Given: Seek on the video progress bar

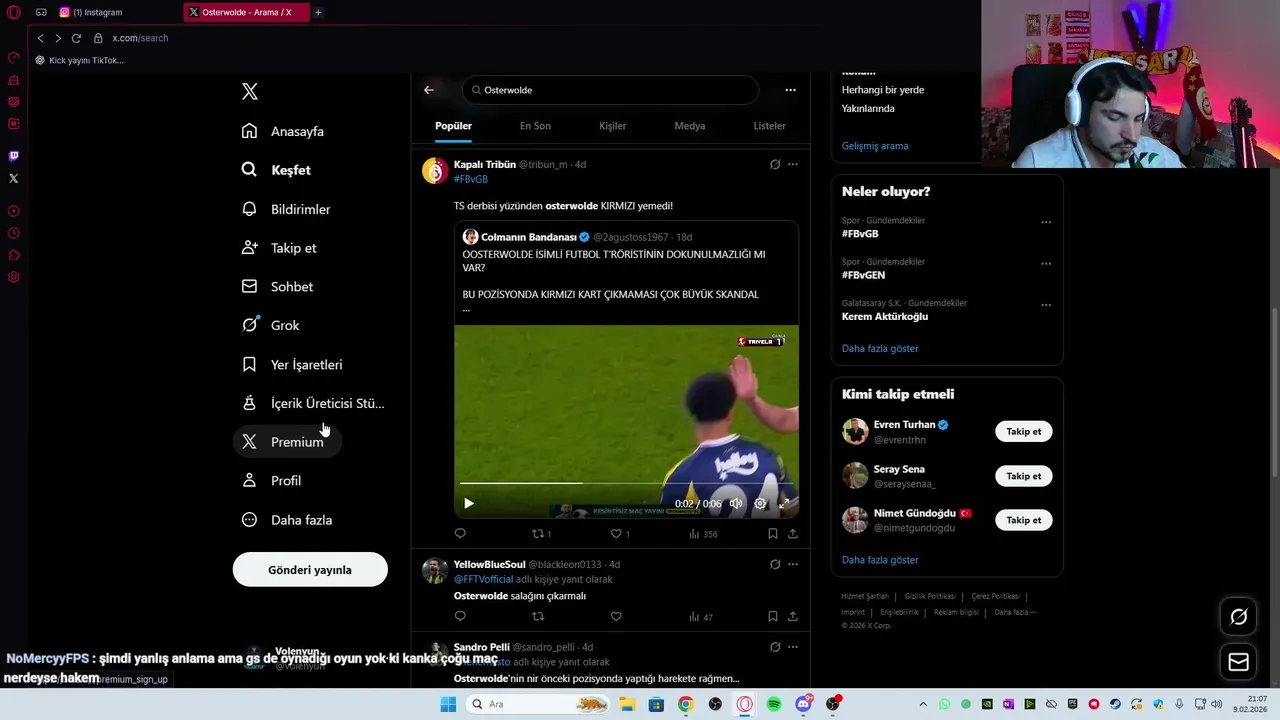Looking at the screenshot, I should [626, 484].
